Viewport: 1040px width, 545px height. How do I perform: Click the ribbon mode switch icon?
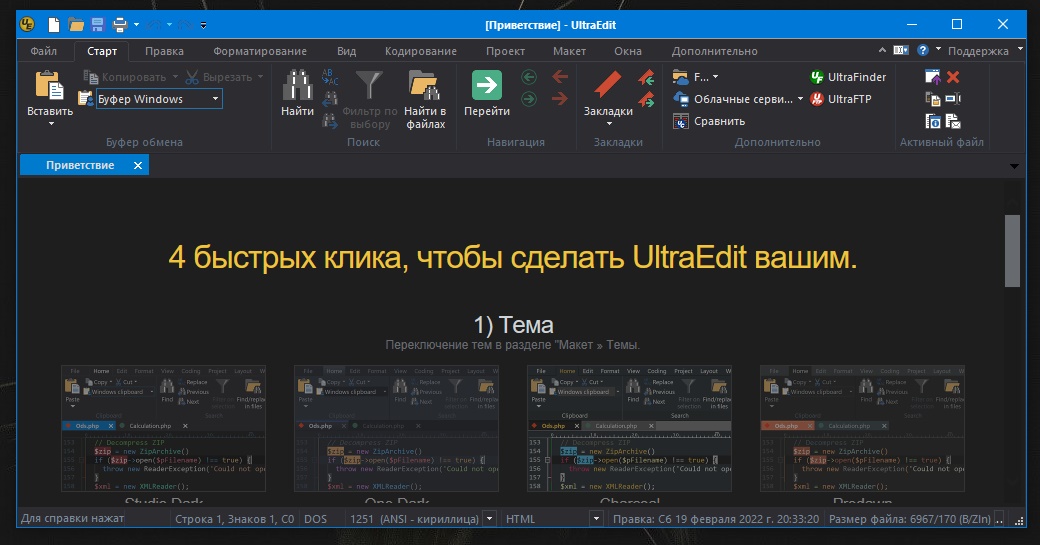(901, 50)
